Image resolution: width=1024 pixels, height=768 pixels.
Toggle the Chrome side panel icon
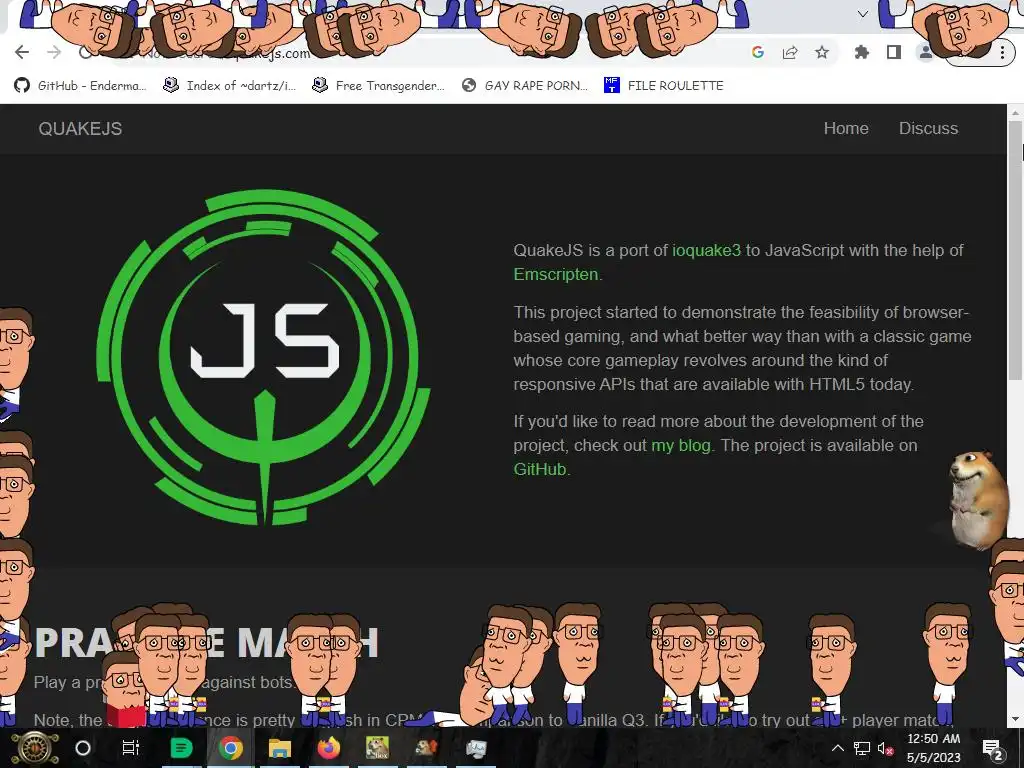pos(893,52)
